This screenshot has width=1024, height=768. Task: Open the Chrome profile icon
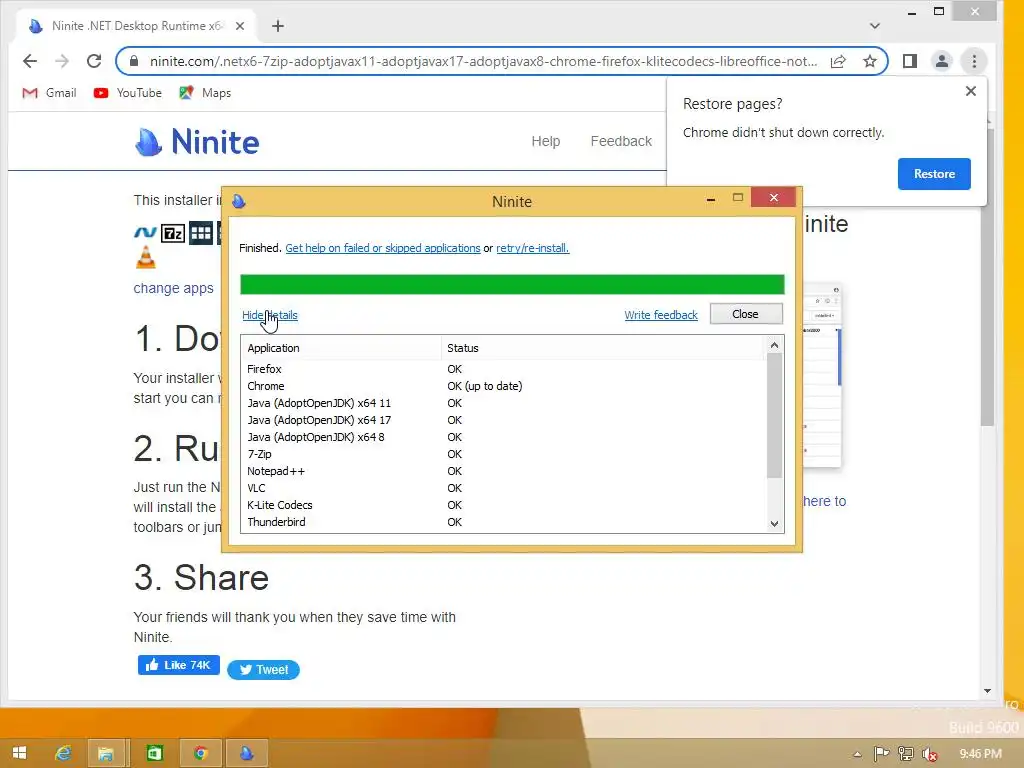942,61
